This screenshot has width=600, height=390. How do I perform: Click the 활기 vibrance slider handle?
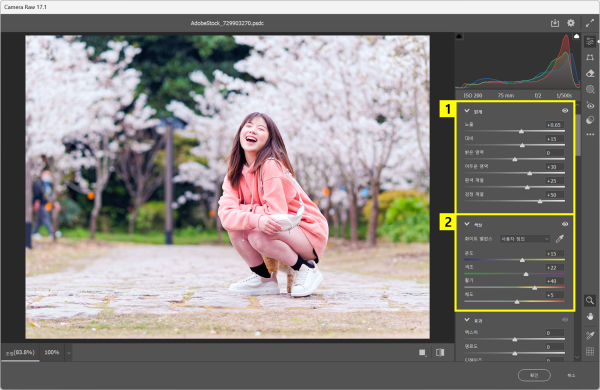[x=535, y=288]
